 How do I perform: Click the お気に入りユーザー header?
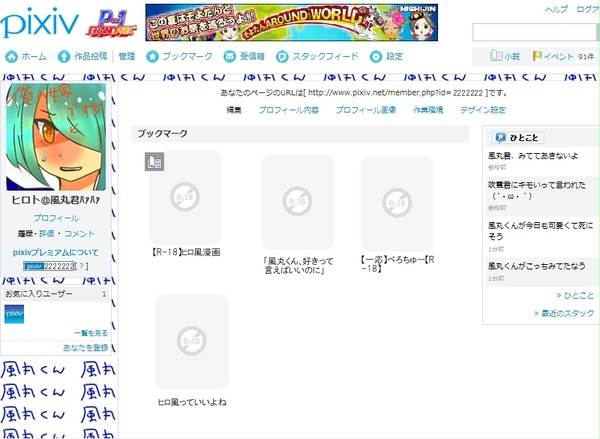(56, 294)
